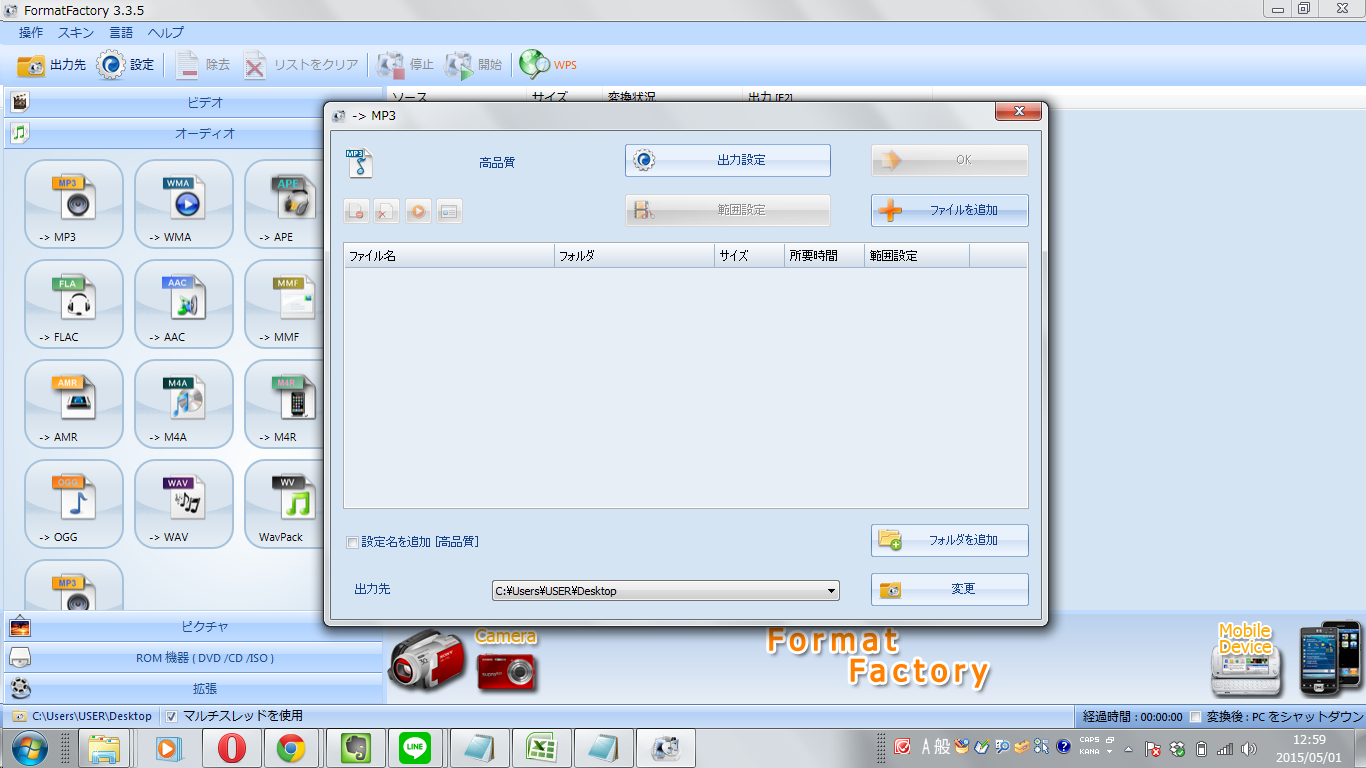Select the -> M4A converter icon
Screen dimensions: 1366x768
tap(184, 404)
